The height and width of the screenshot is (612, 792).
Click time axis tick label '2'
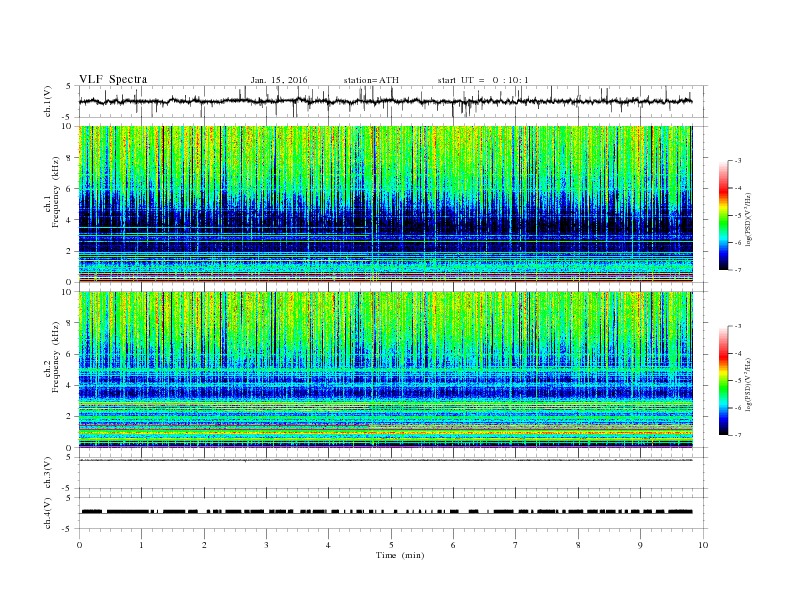[204, 545]
